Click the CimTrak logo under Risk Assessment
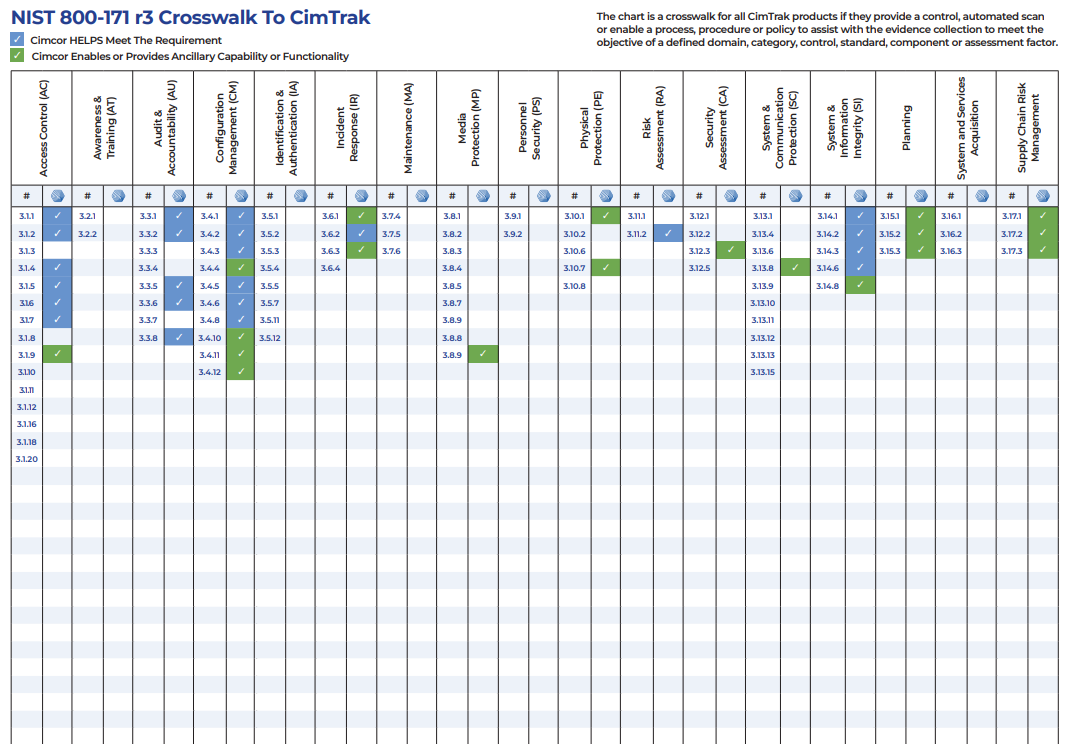The image size is (1069, 744). coord(669,196)
